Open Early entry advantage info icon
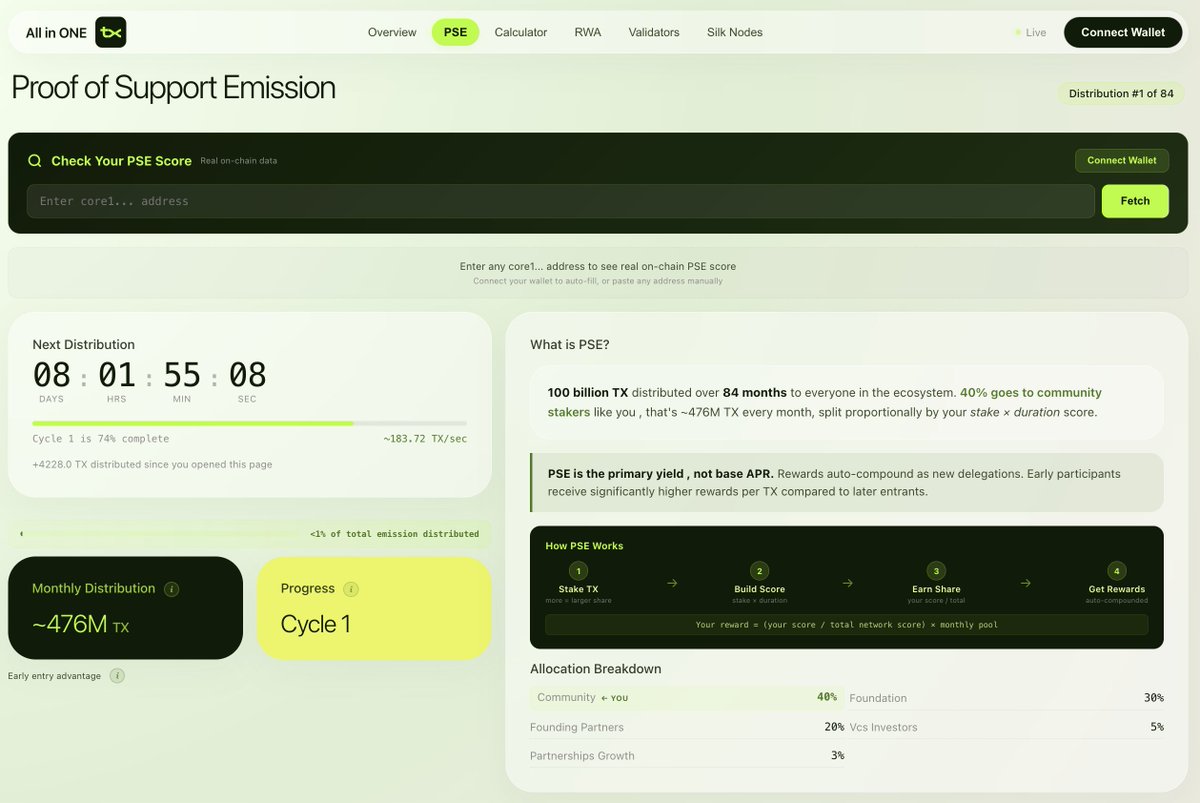This screenshot has width=1200, height=803. 117,676
